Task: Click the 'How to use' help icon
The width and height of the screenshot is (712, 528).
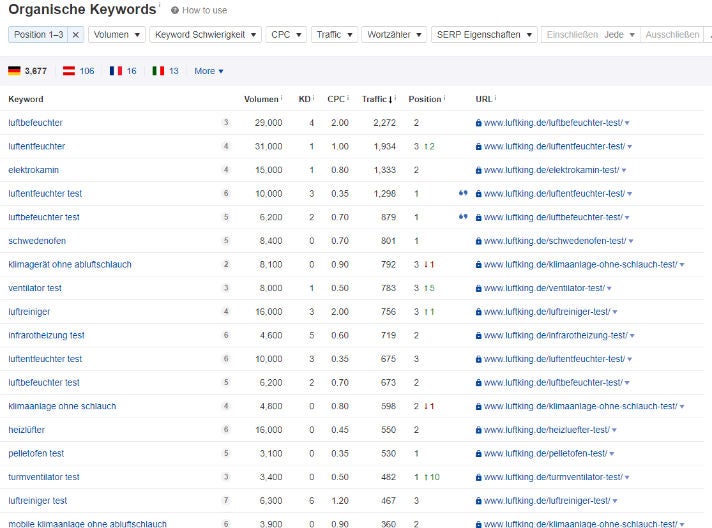Action: click(175, 10)
